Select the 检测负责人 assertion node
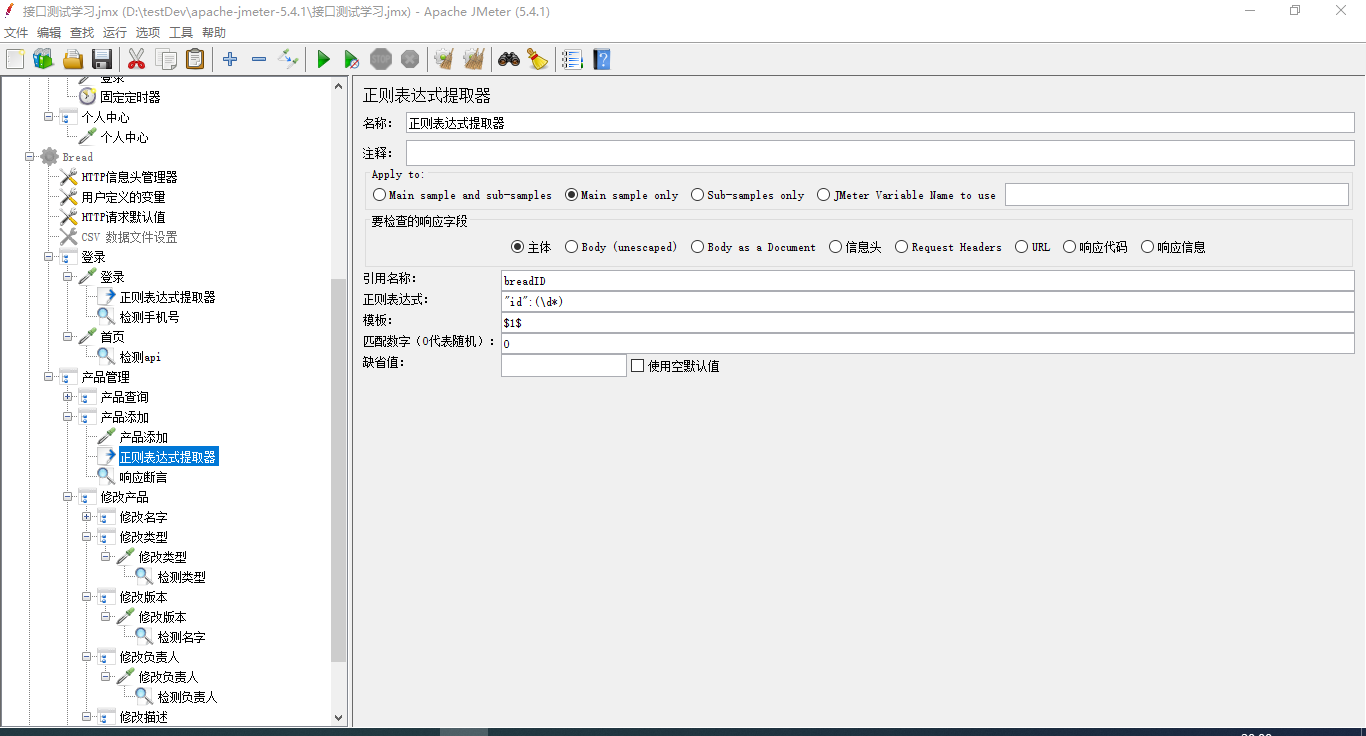The height and width of the screenshot is (736, 1366). click(x=187, y=697)
